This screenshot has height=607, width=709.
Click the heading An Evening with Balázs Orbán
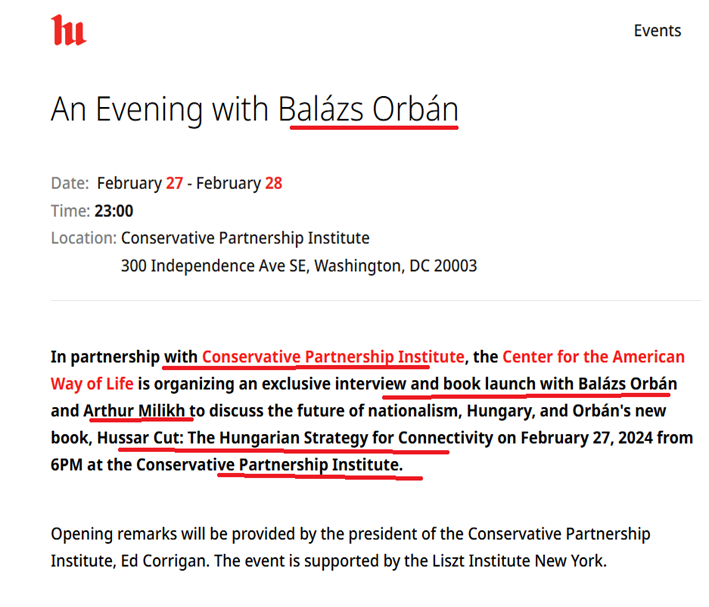click(254, 108)
